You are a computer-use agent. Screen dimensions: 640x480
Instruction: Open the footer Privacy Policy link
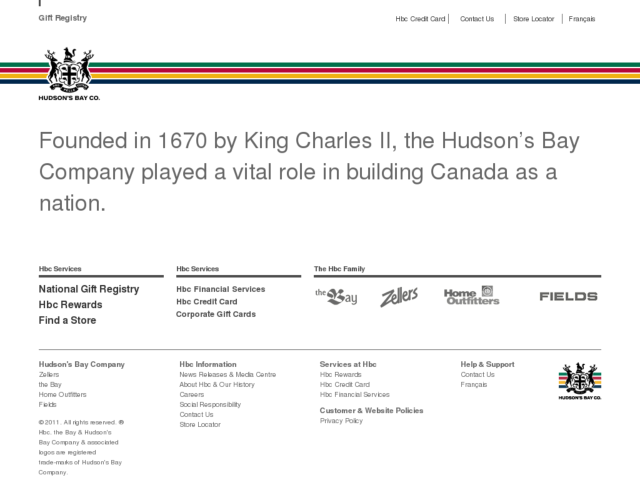tap(341, 421)
